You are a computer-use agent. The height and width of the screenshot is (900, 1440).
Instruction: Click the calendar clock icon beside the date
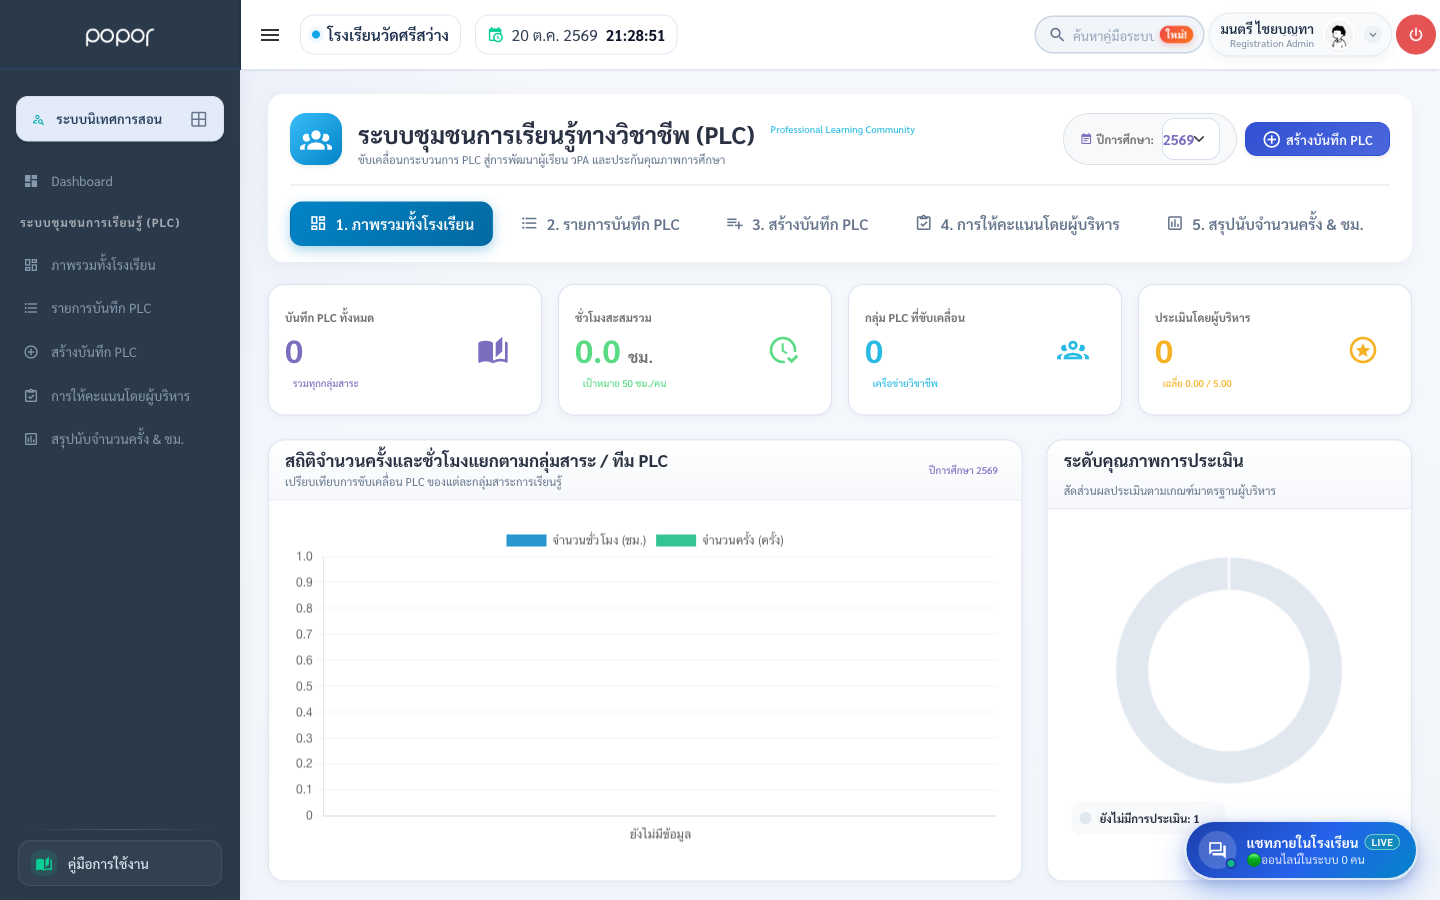495,35
